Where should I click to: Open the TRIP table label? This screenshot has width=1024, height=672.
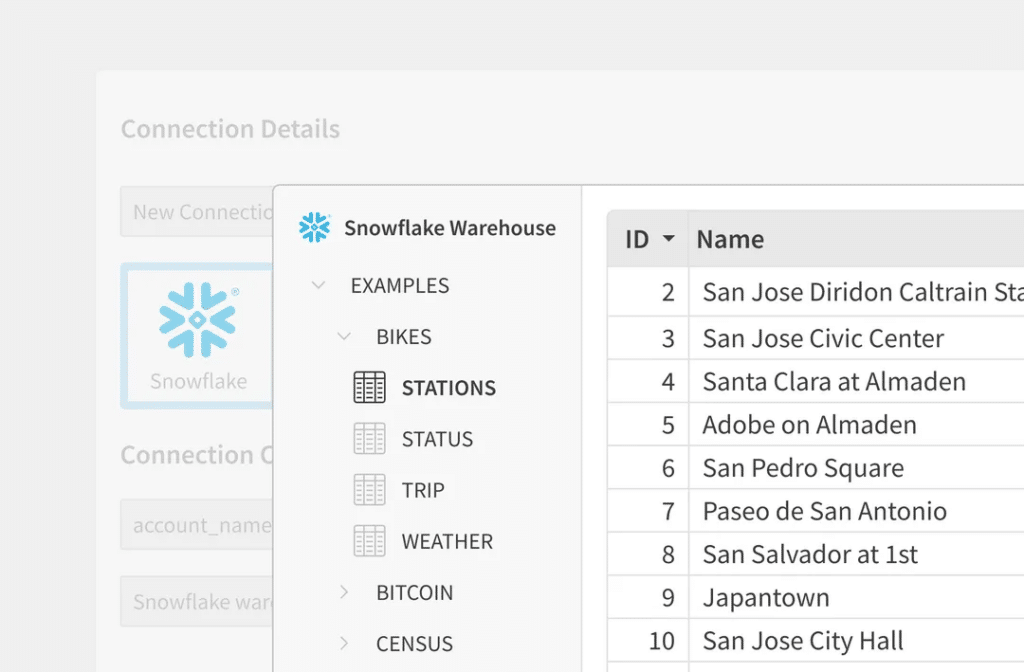coord(423,490)
